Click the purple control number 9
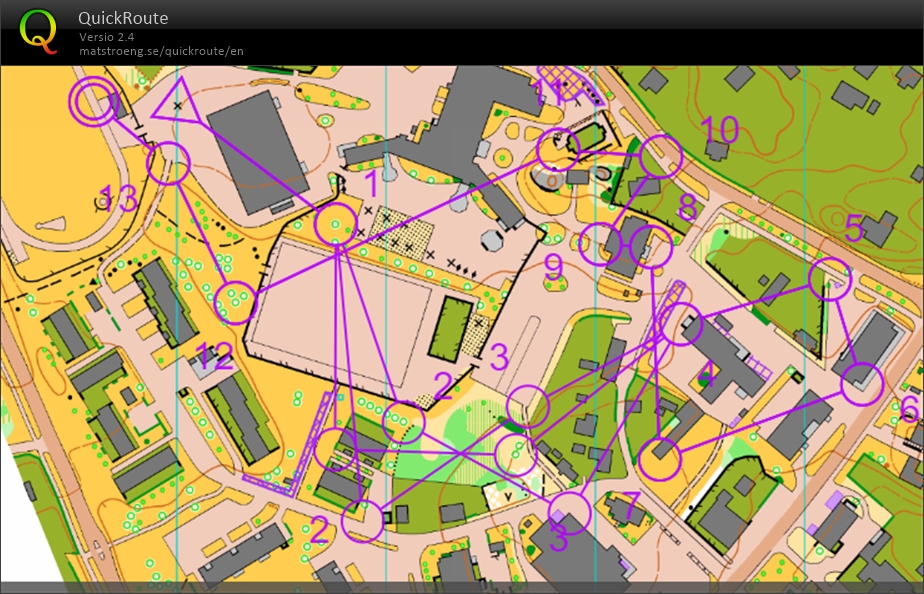This screenshot has width=924, height=594. 554,266
